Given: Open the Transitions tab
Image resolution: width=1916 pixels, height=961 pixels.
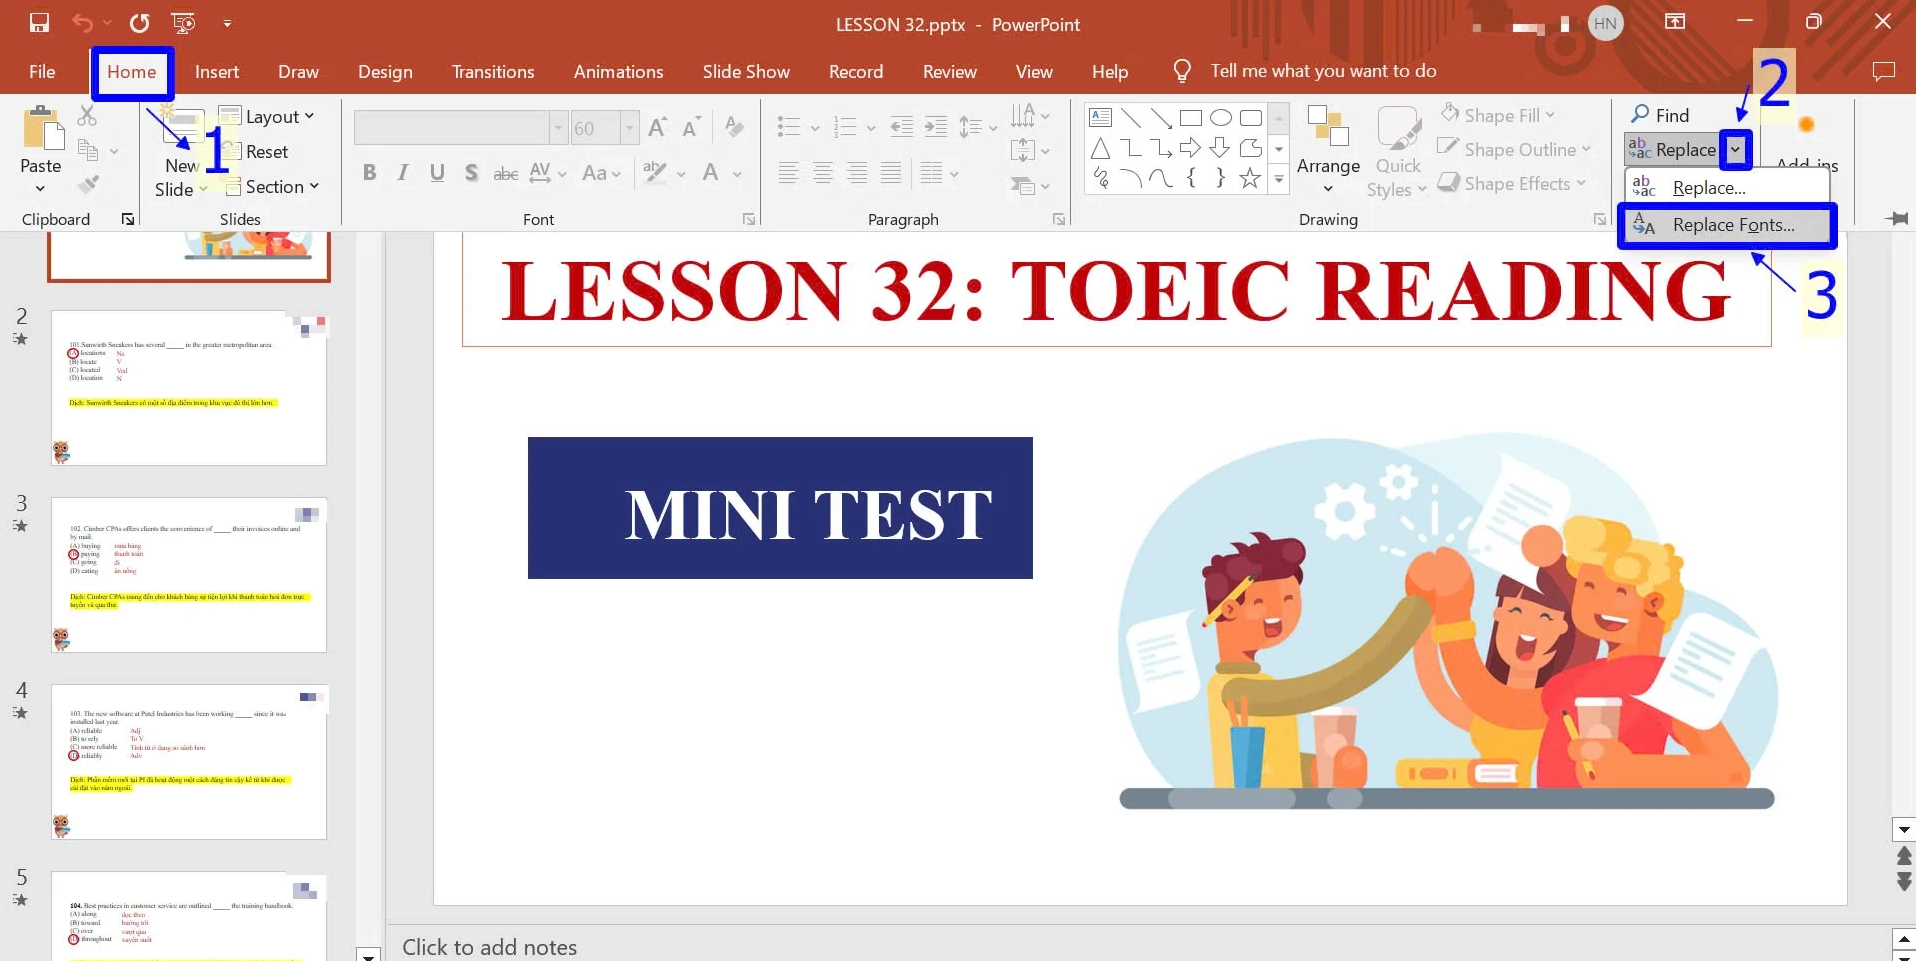Looking at the screenshot, I should tap(493, 72).
